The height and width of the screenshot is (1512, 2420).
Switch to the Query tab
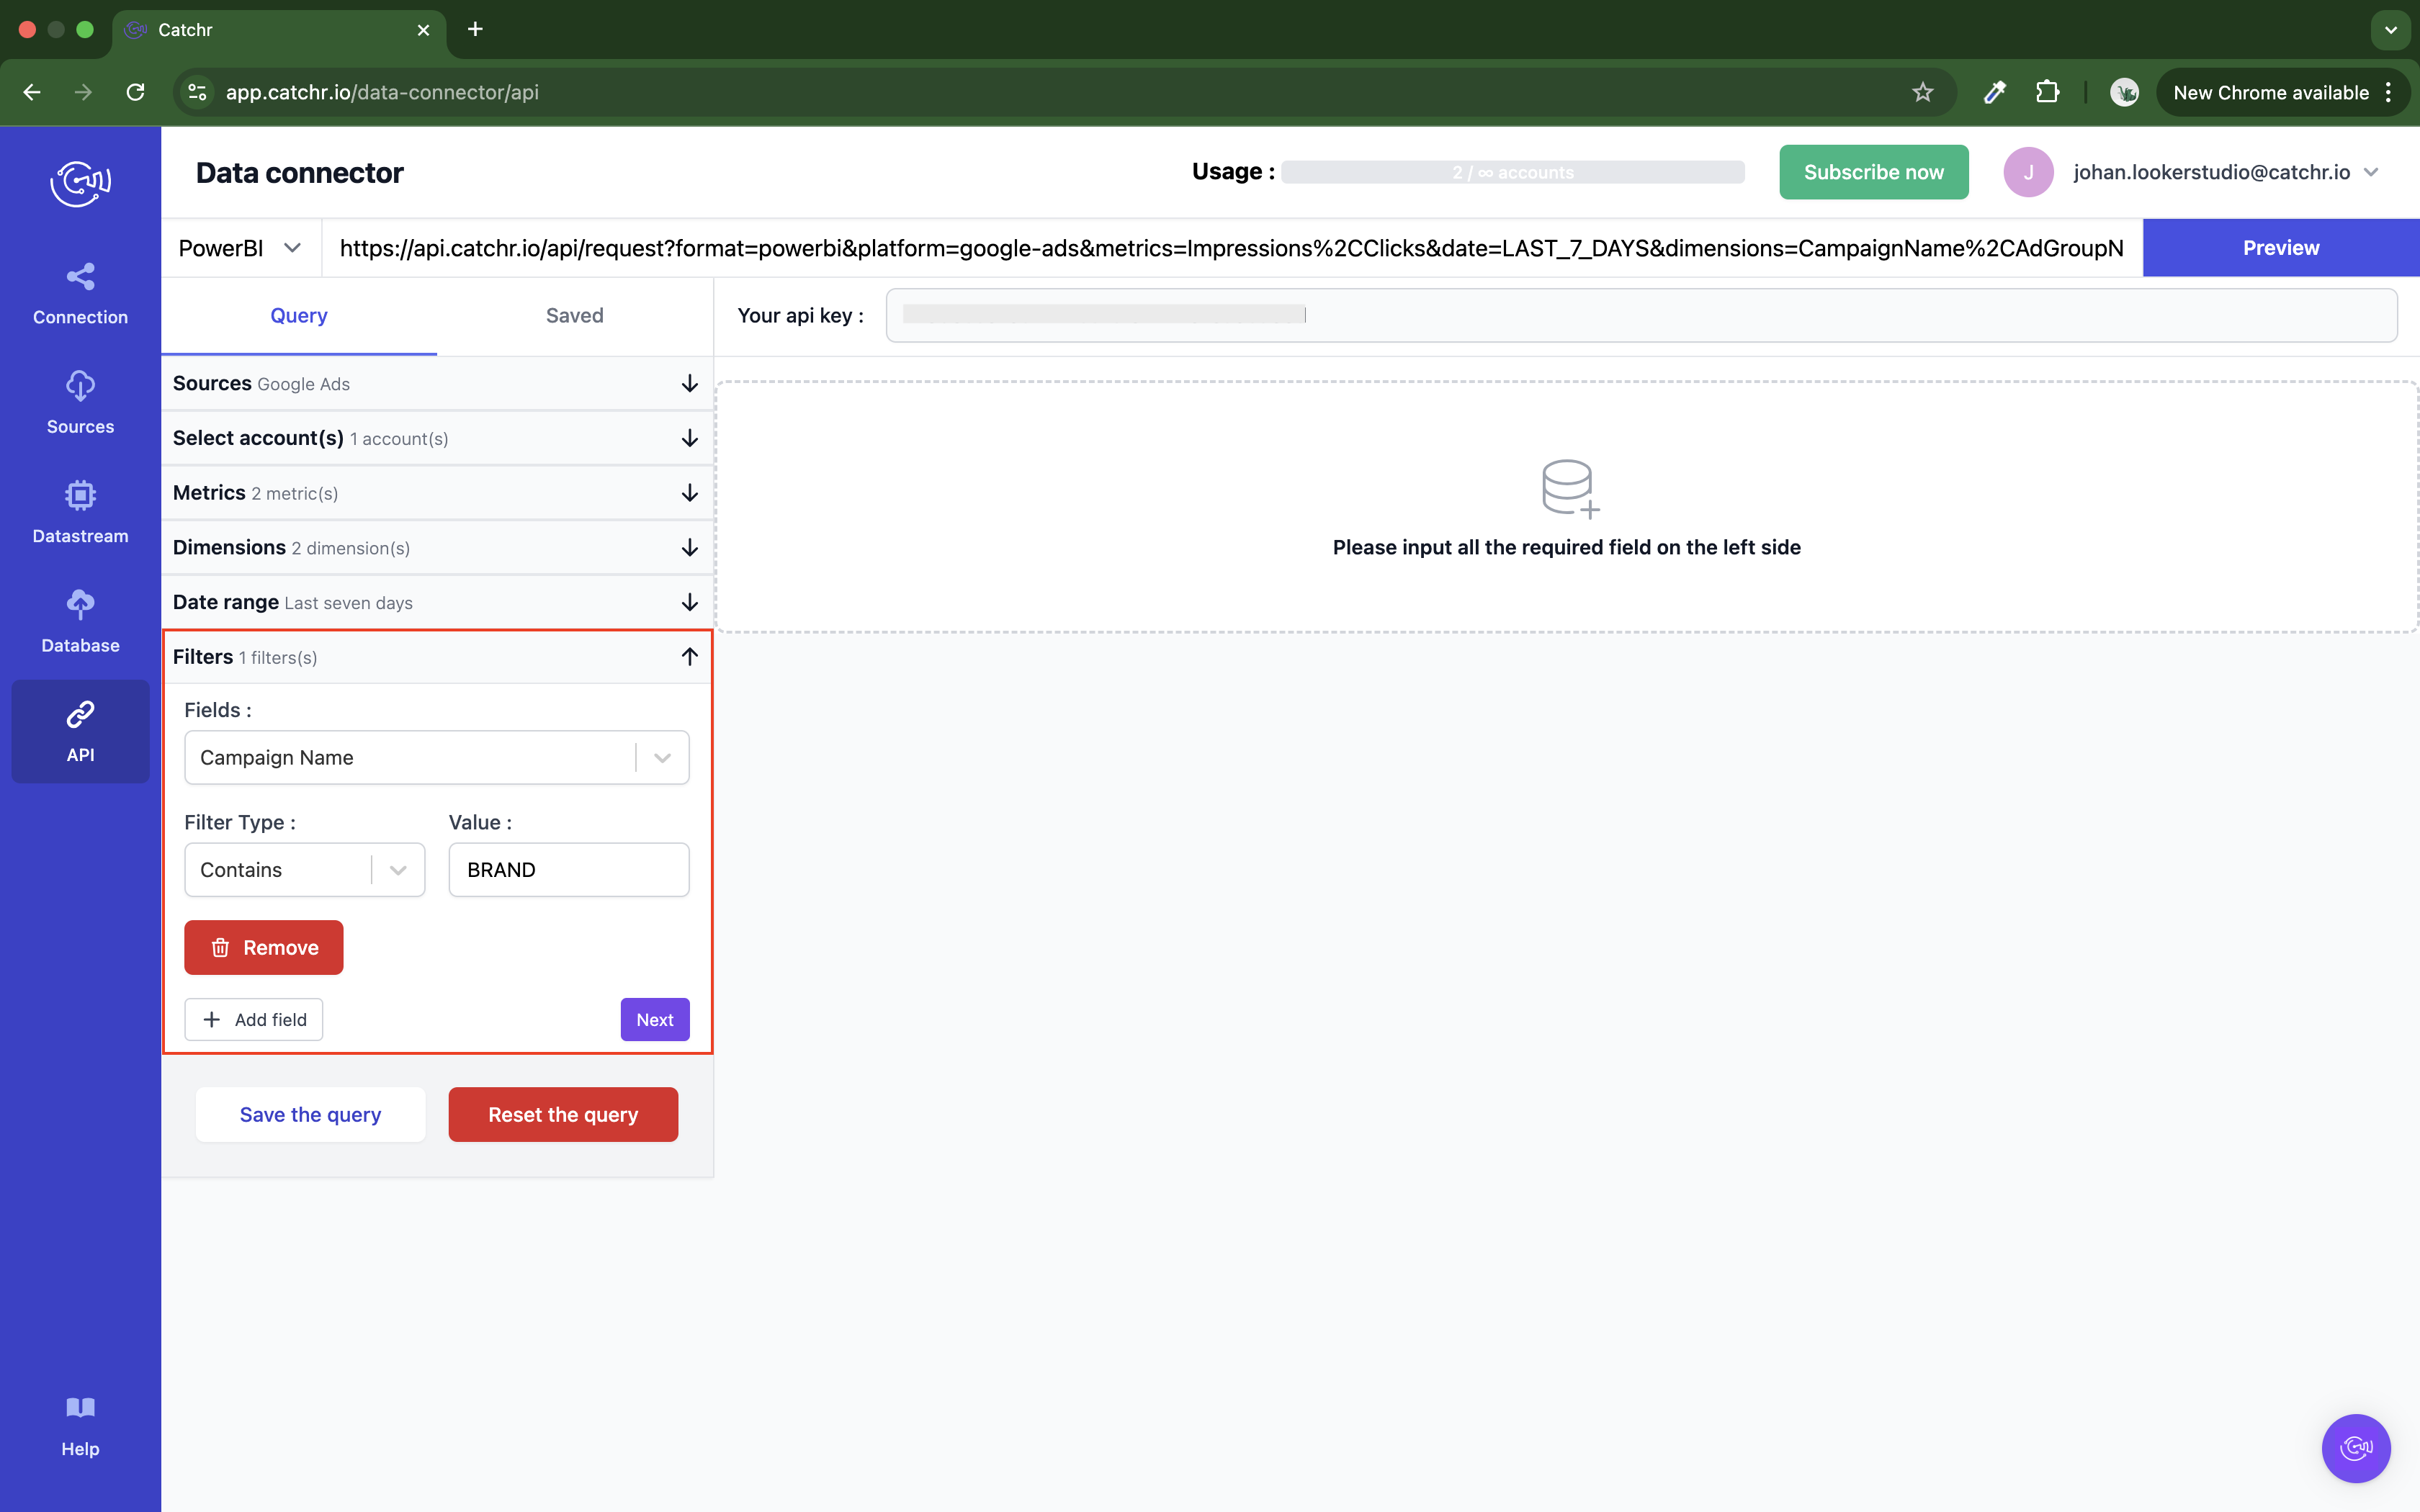click(298, 316)
